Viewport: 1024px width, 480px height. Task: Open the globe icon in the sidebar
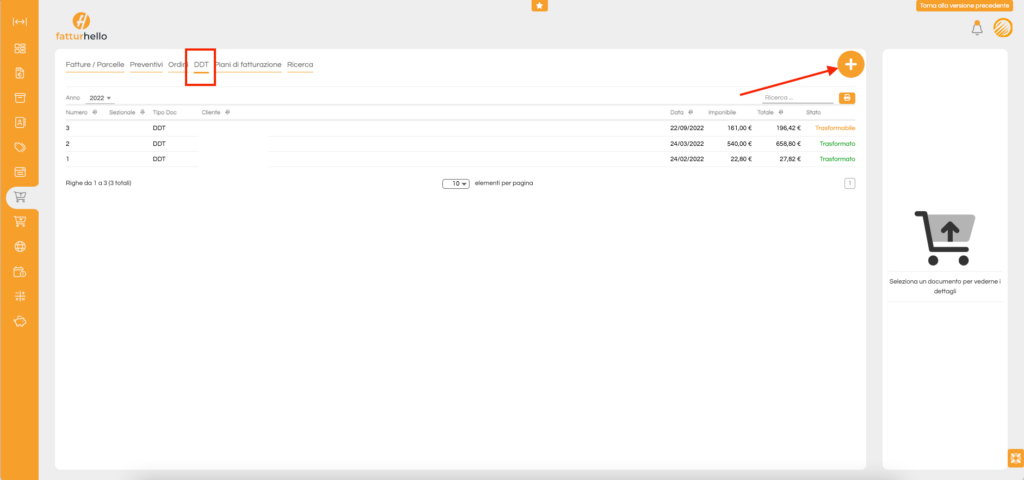[19, 246]
